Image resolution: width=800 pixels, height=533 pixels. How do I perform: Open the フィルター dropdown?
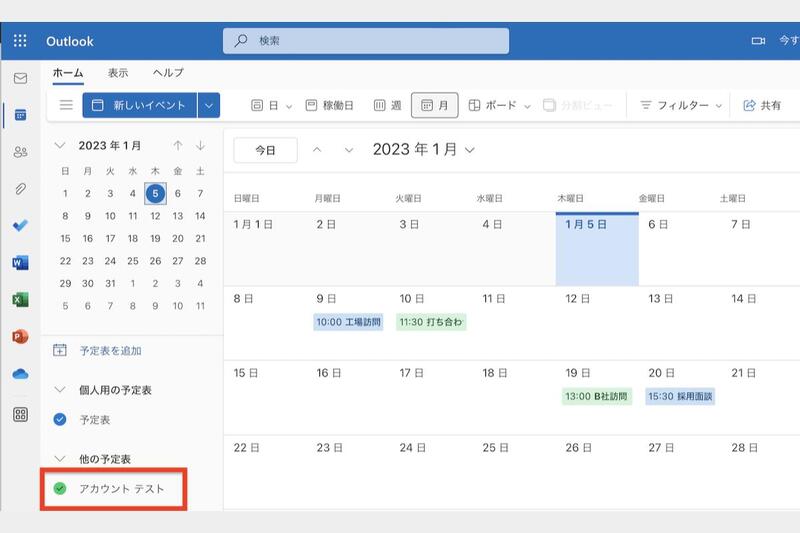click(680, 105)
